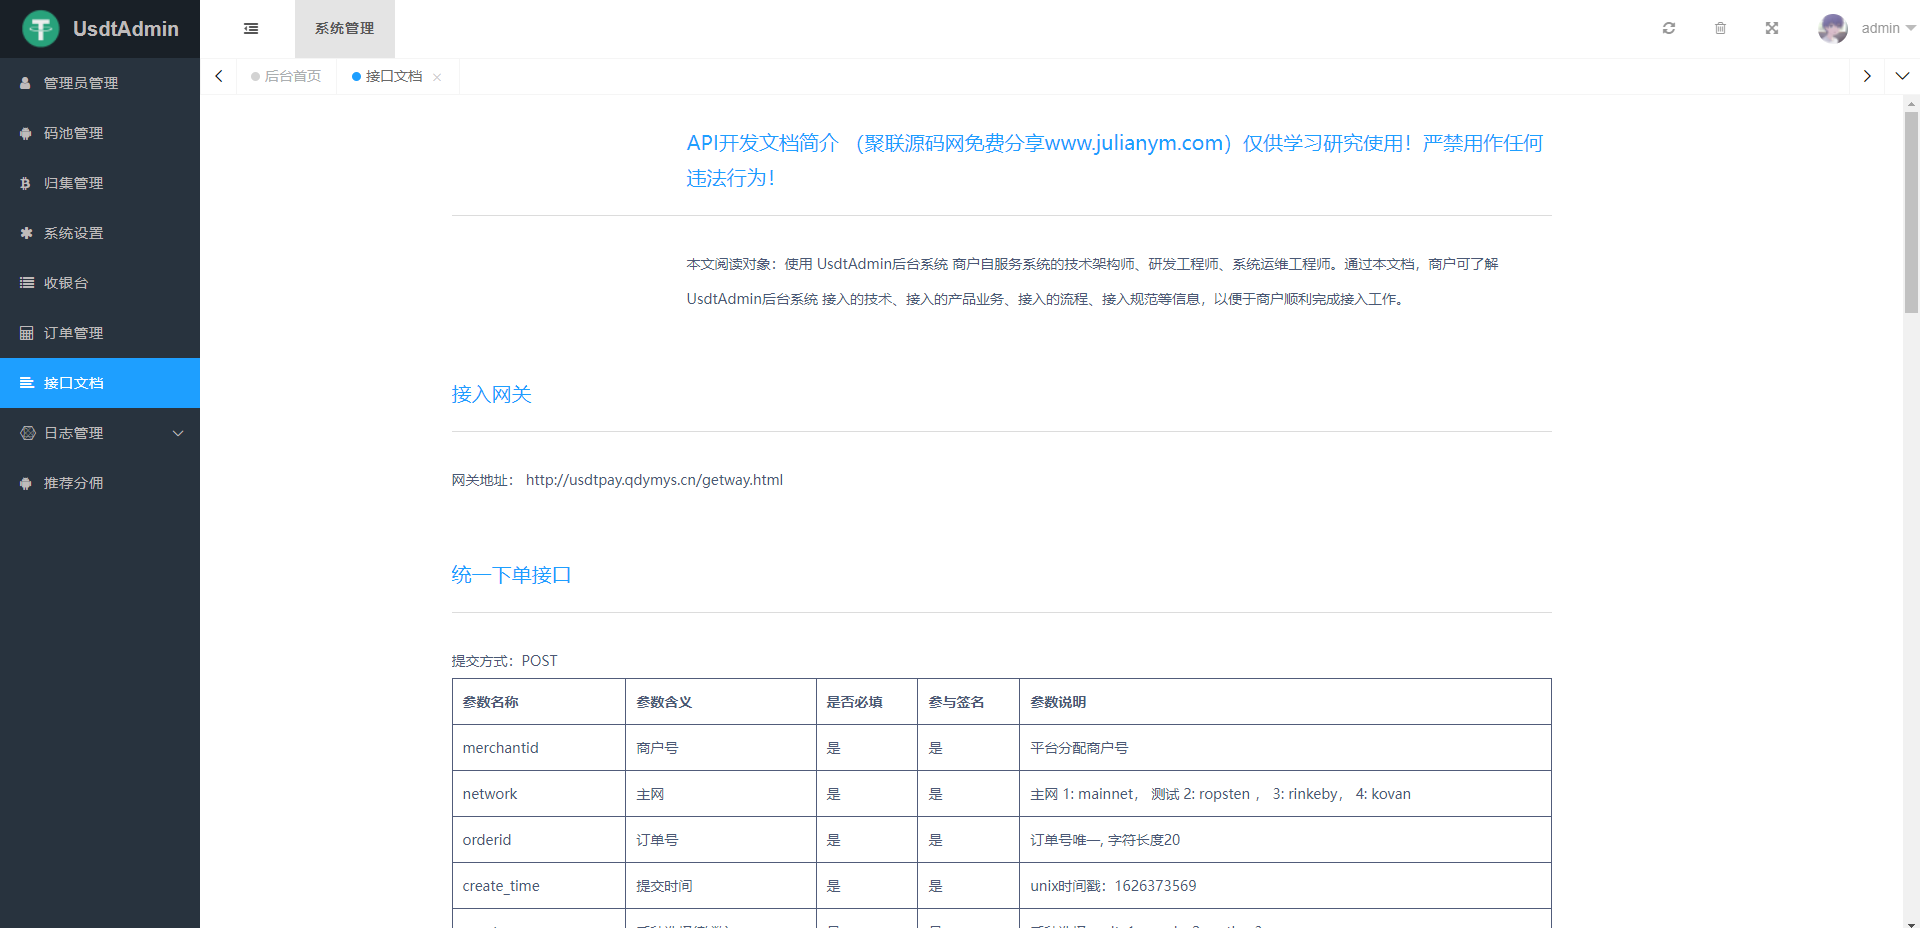Click the refresh icon in top bar
Screen dimensions: 1920x928
1668,28
